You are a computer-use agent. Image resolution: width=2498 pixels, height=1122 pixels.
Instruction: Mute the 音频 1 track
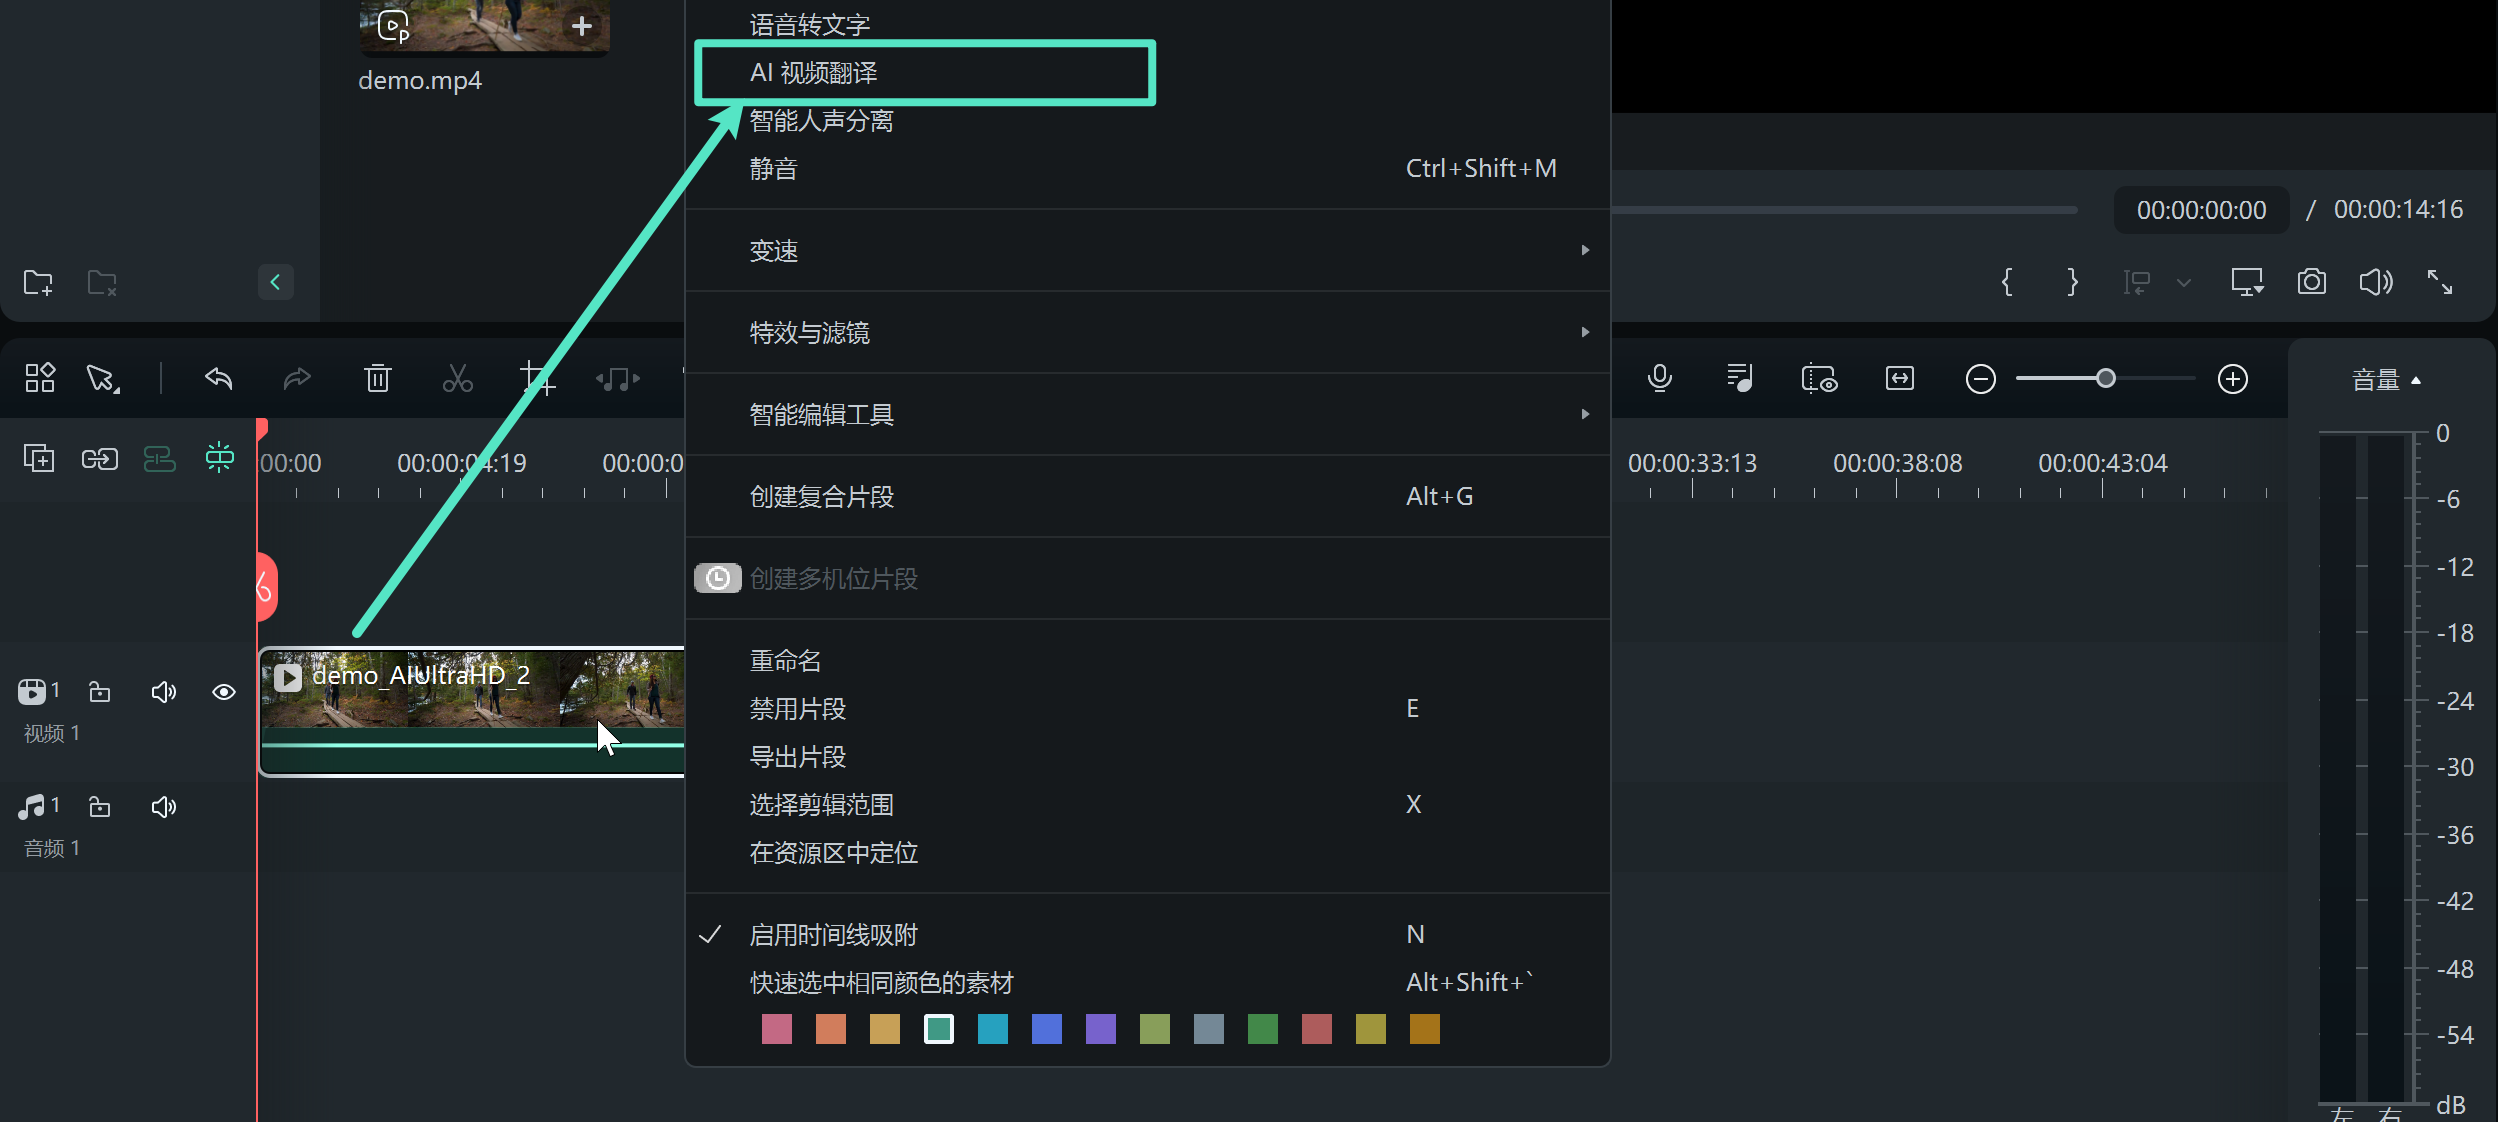click(x=163, y=806)
